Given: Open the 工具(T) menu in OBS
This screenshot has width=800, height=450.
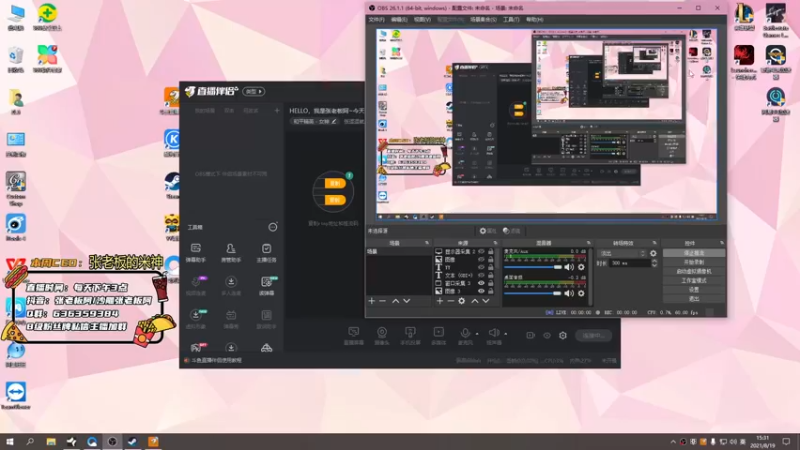Looking at the screenshot, I should coord(511,19).
